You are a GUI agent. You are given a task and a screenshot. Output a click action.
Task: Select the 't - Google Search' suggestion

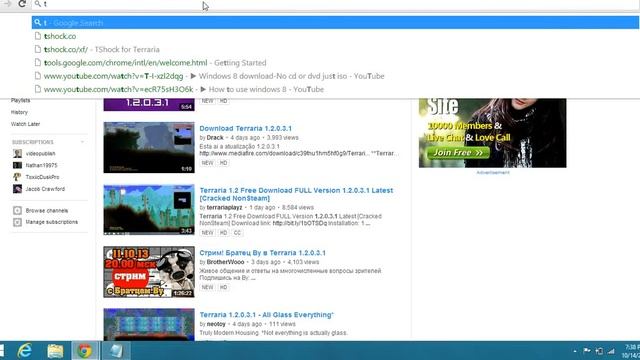(x=335, y=23)
